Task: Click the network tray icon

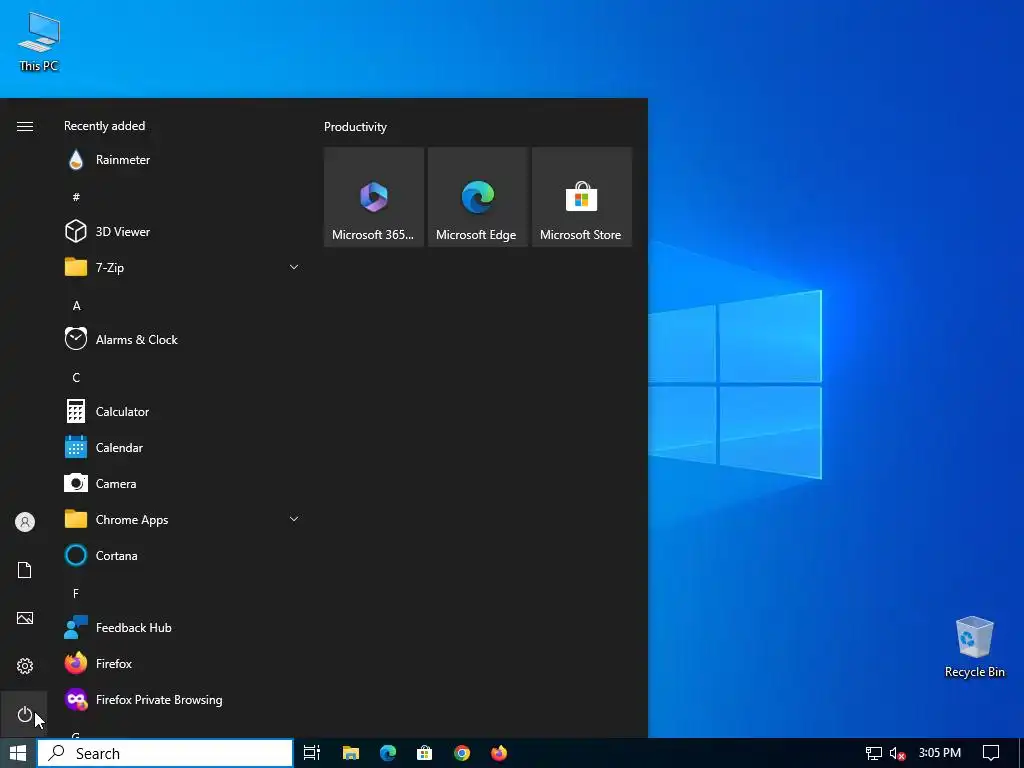Action: coord(874,754)
